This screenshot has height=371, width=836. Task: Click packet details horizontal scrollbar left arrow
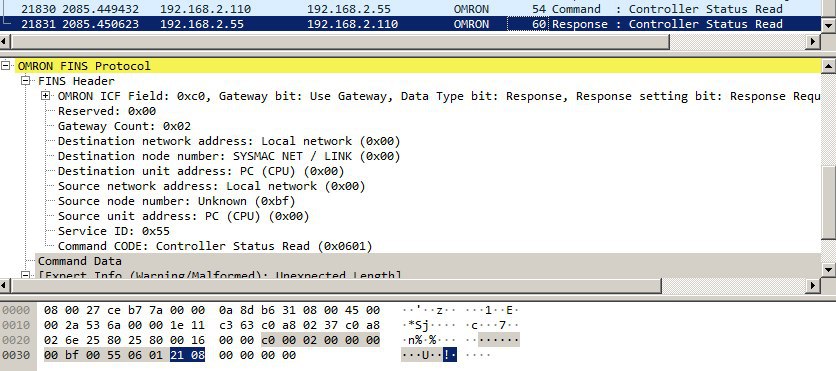coord(5,286)
